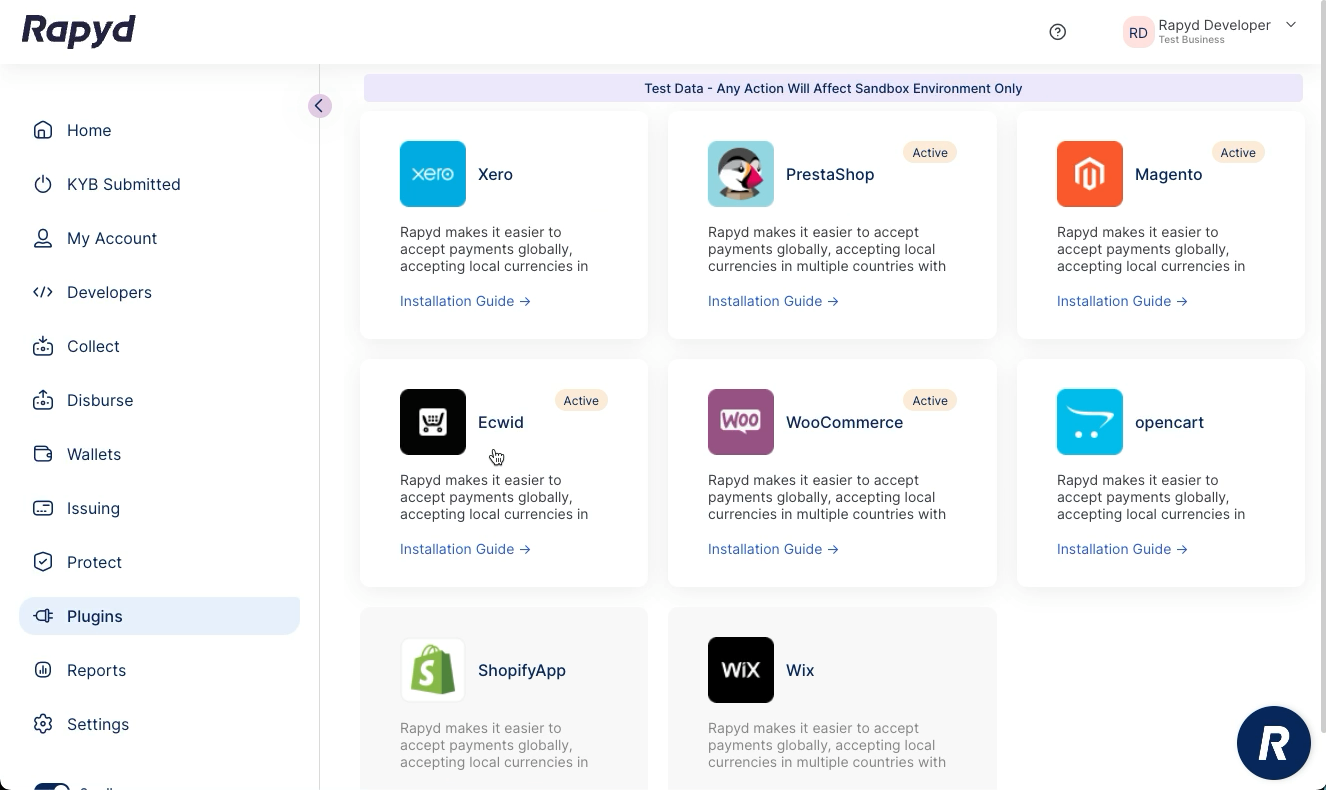Click the Developers code brackets icon

43,292
